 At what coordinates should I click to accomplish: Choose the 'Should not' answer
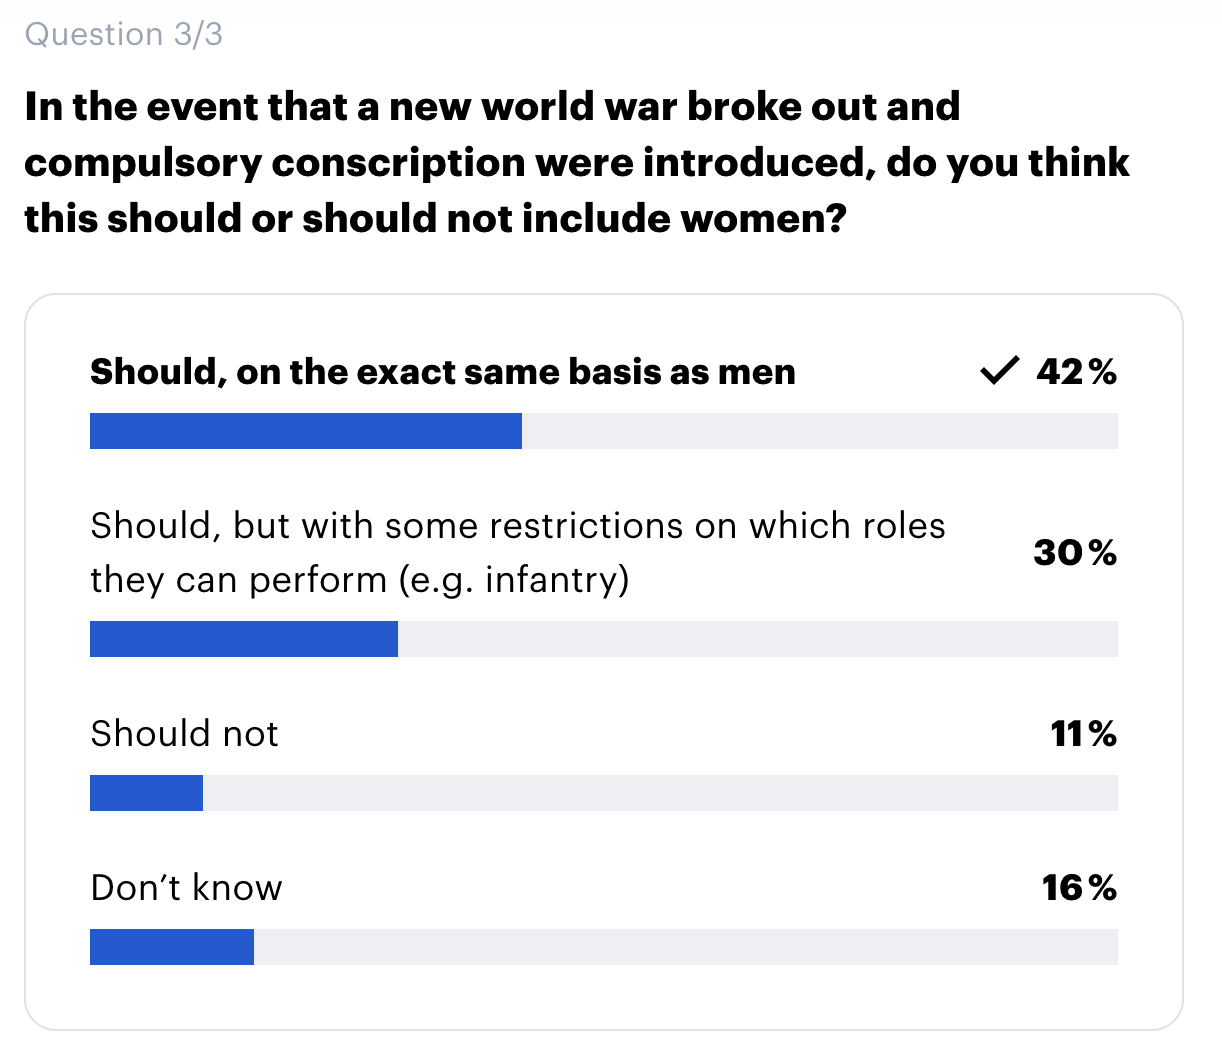pyautogui.click(x=184, y=734)
